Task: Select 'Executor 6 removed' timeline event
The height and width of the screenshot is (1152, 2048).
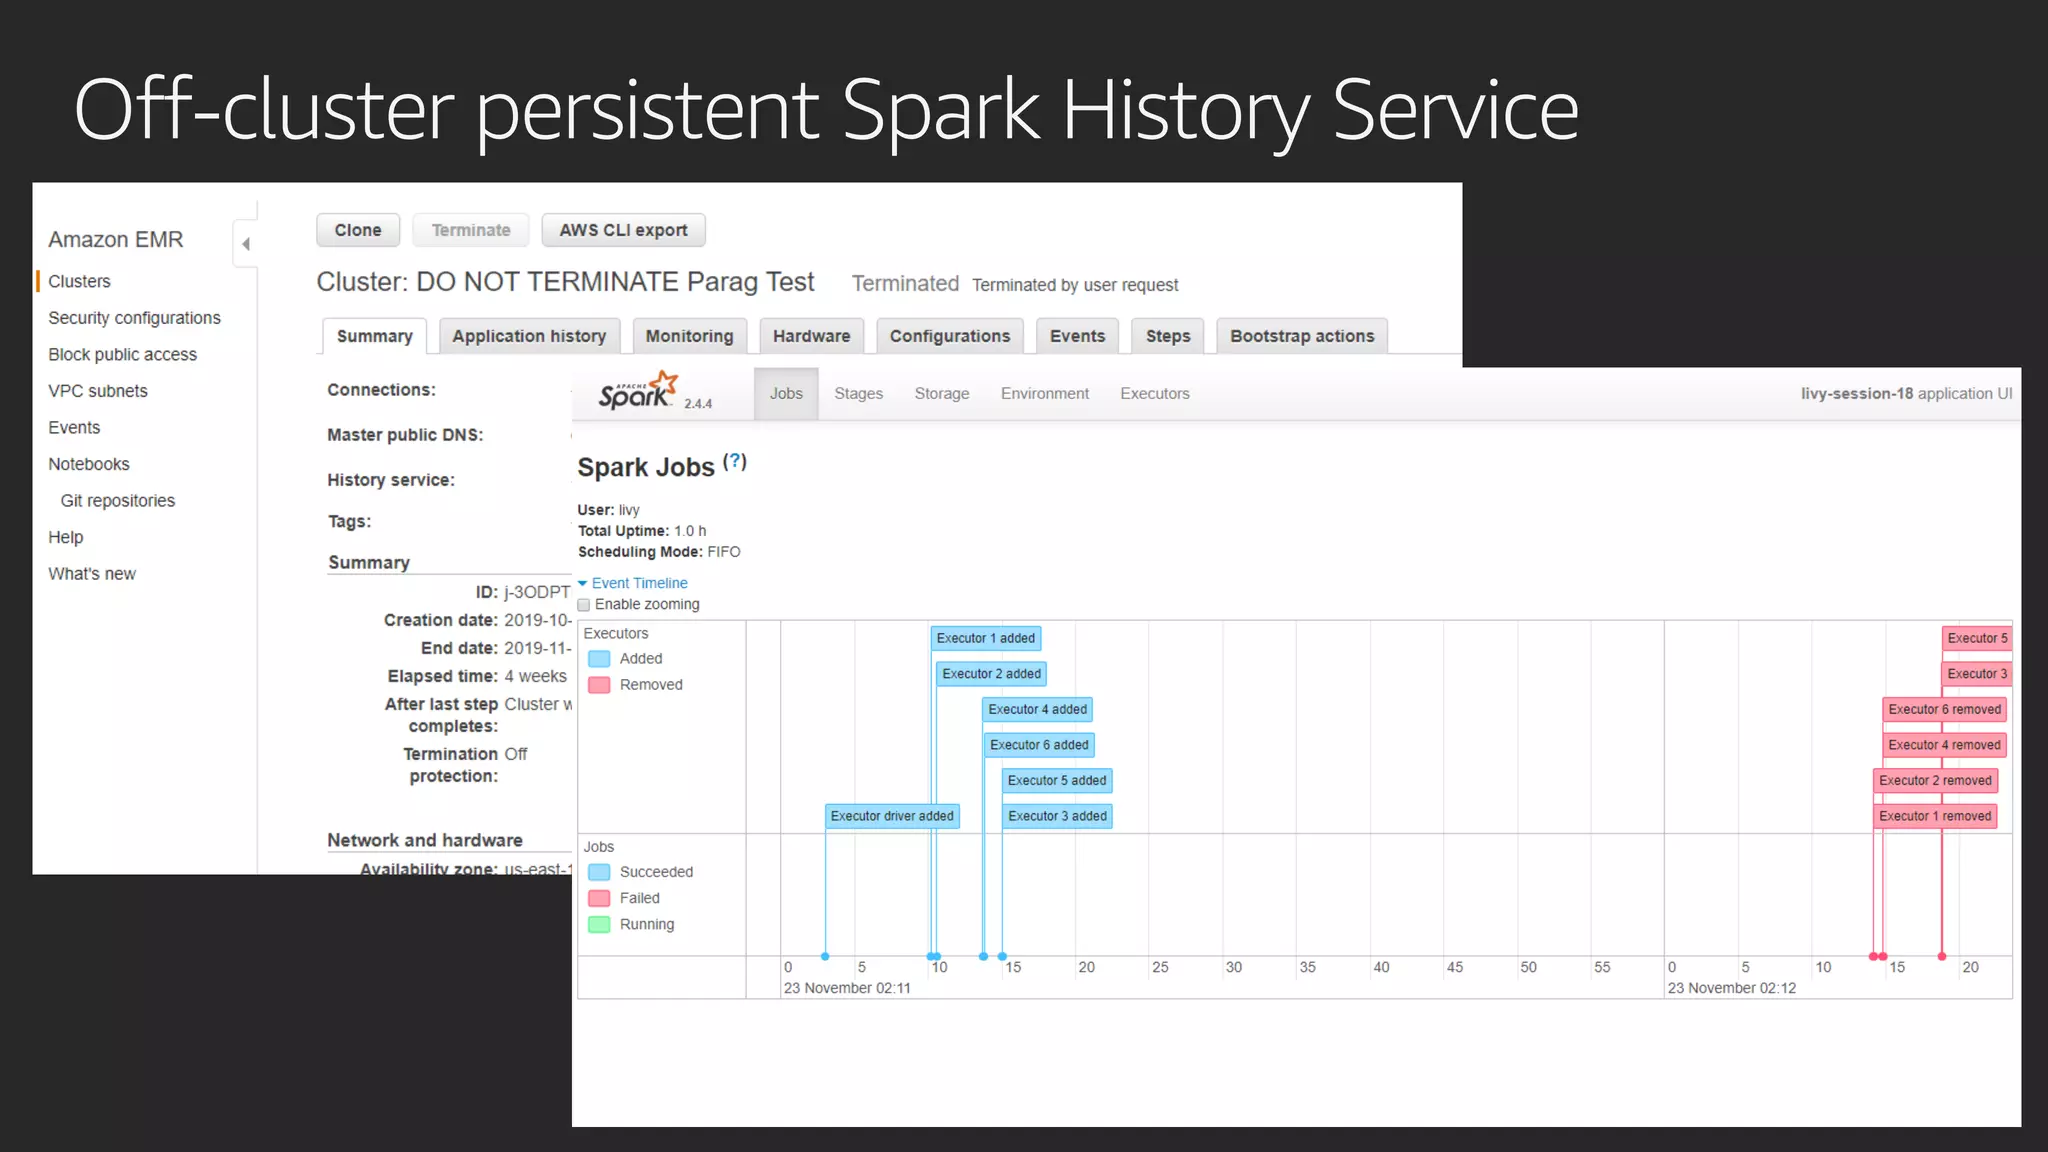Action: (x=1944, y=709)
